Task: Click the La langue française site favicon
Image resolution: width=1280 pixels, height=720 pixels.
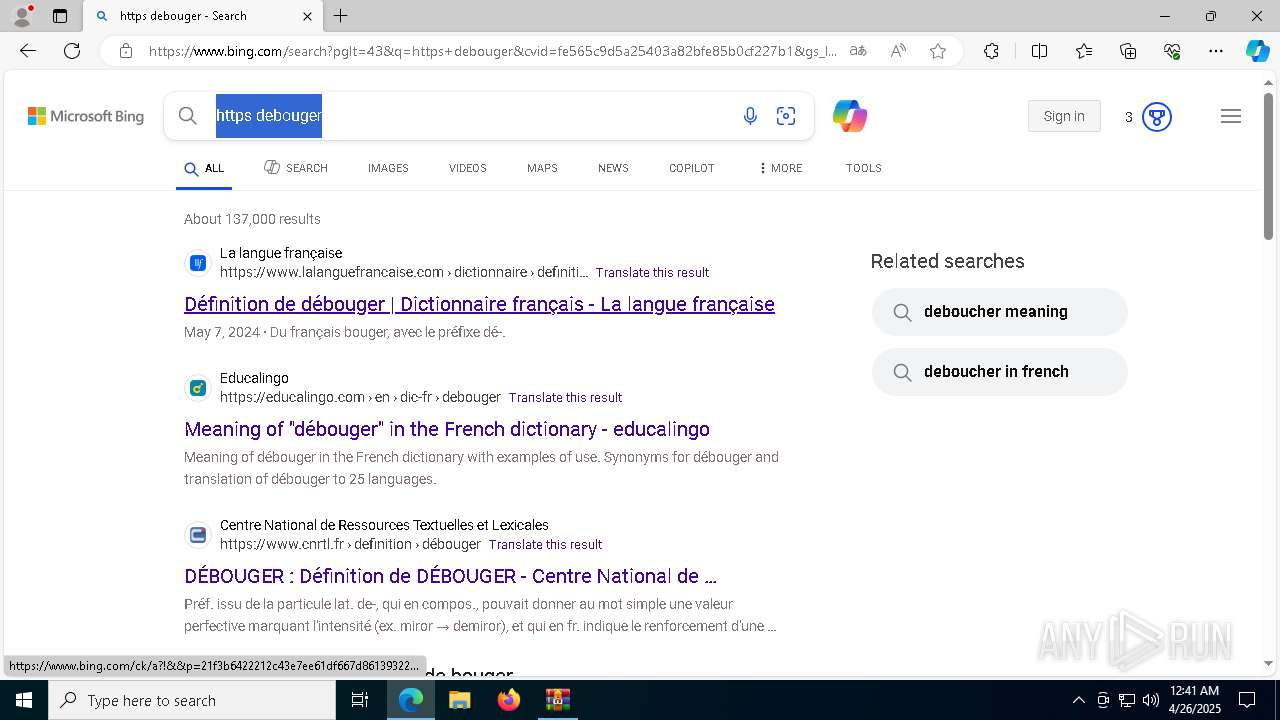Action: coord(198,263)
